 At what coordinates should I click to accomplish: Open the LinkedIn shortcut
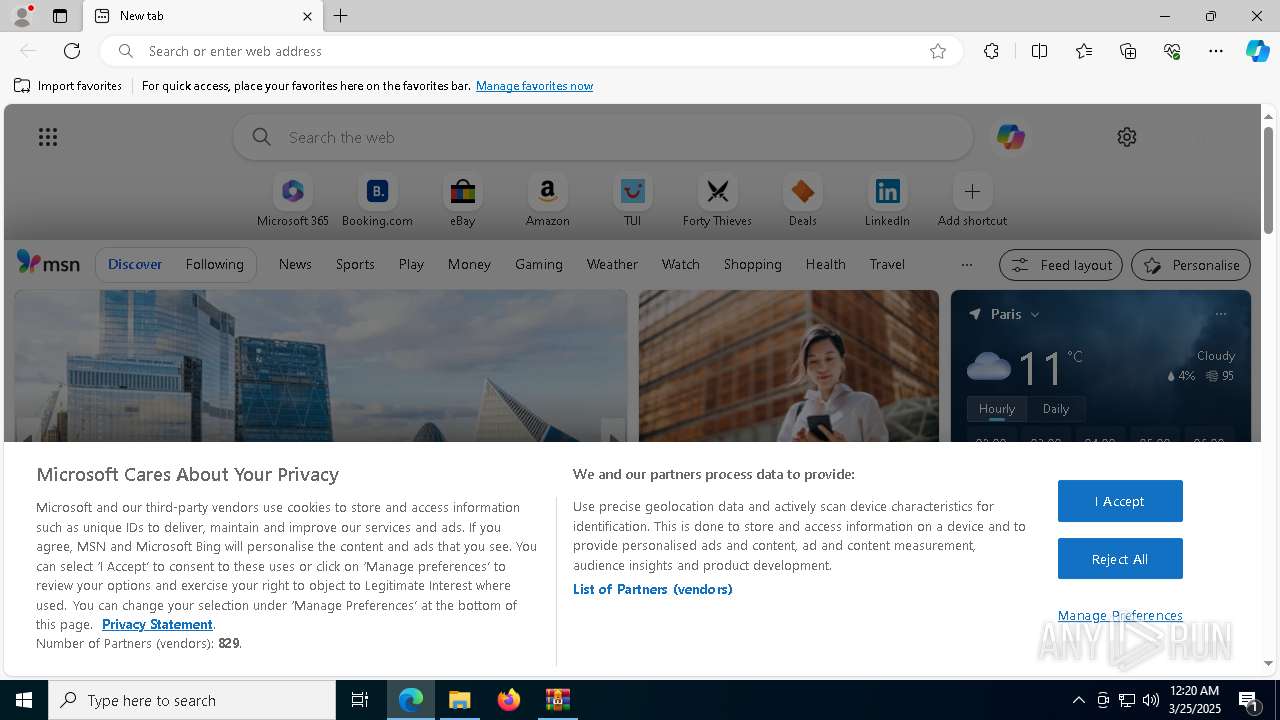887,201
